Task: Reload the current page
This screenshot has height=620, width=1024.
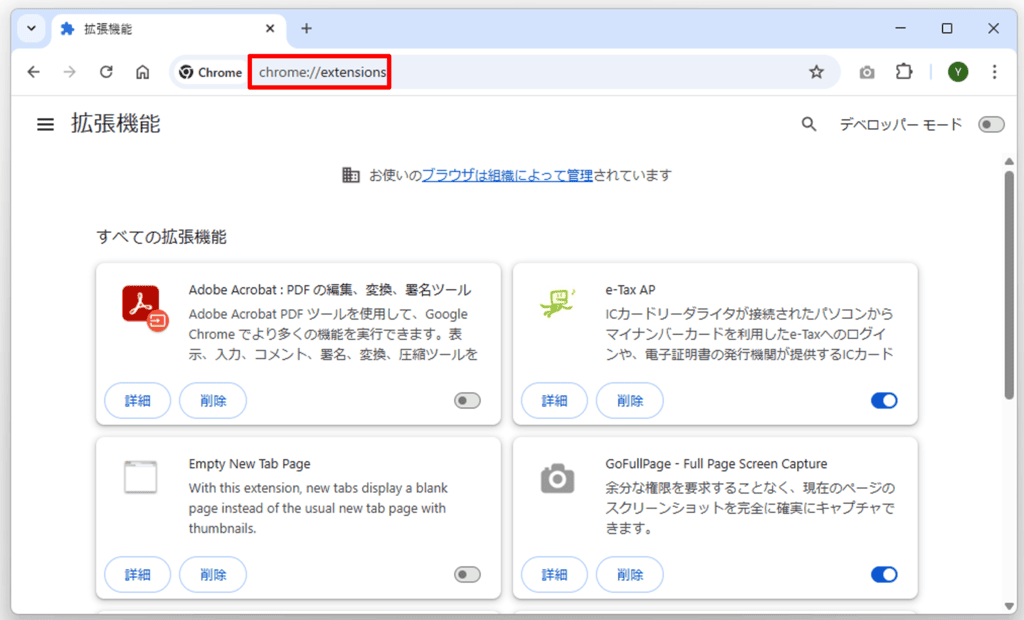Action: [x=106, y=71]
